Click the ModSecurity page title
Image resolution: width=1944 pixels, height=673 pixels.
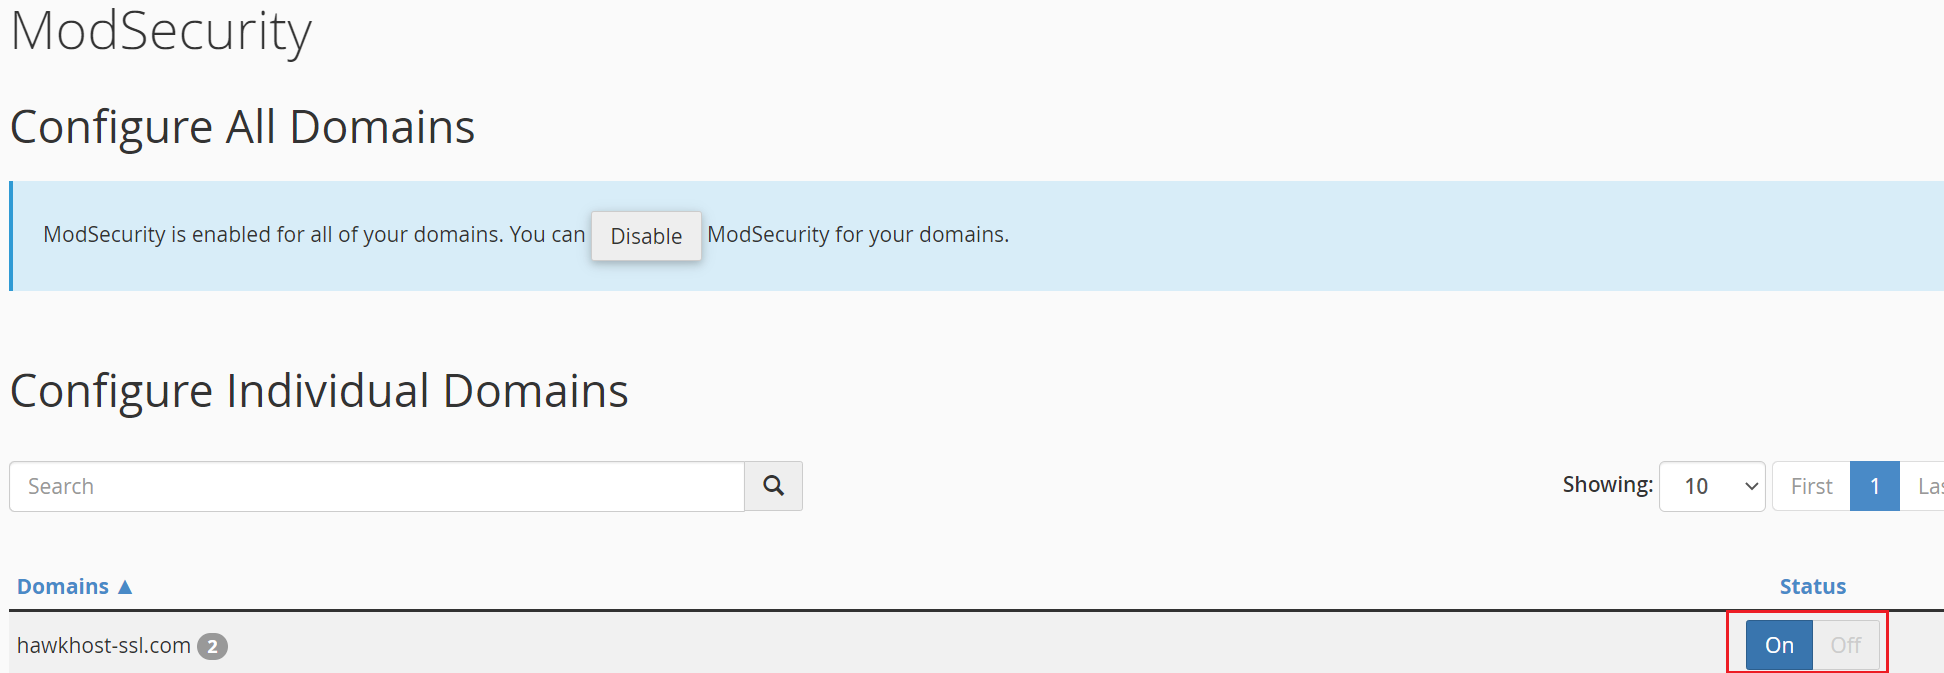coord(161,31)
